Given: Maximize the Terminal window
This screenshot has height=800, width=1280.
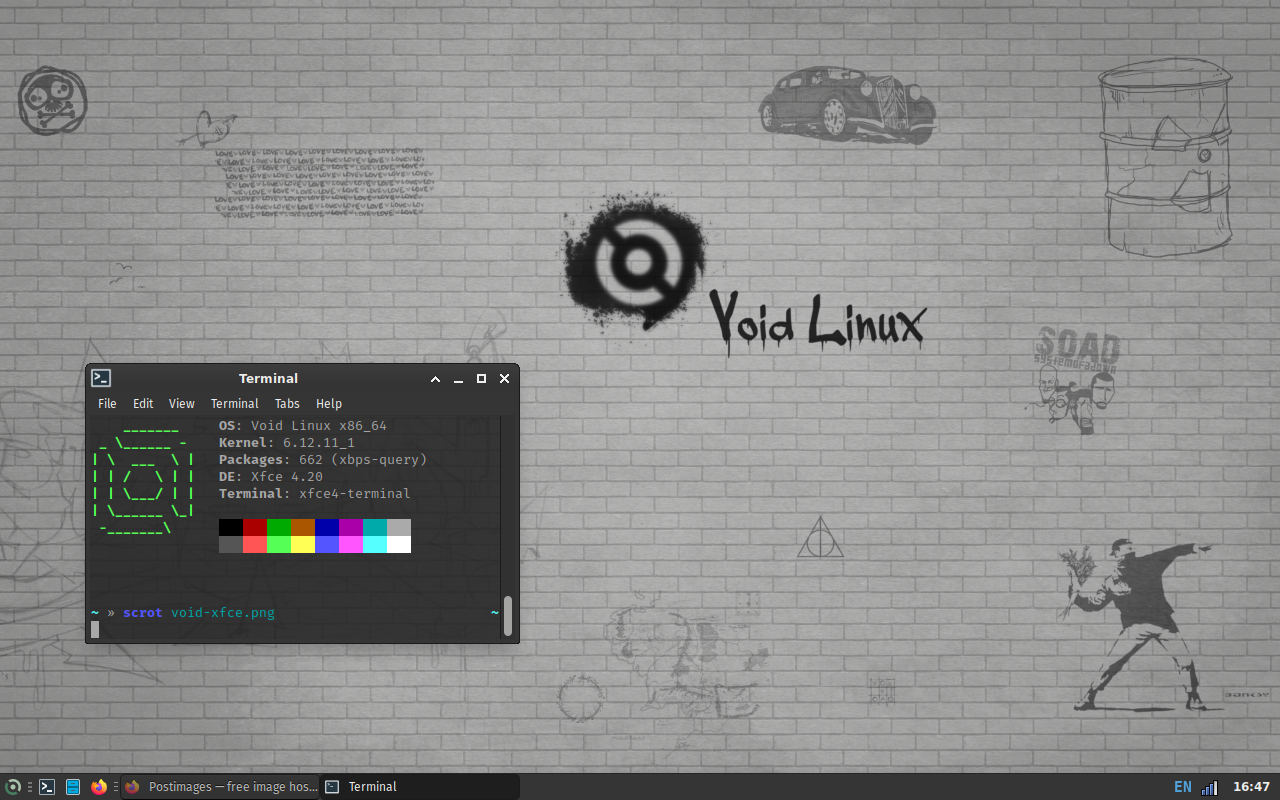Looking at the screenshot, I should 482,379.
